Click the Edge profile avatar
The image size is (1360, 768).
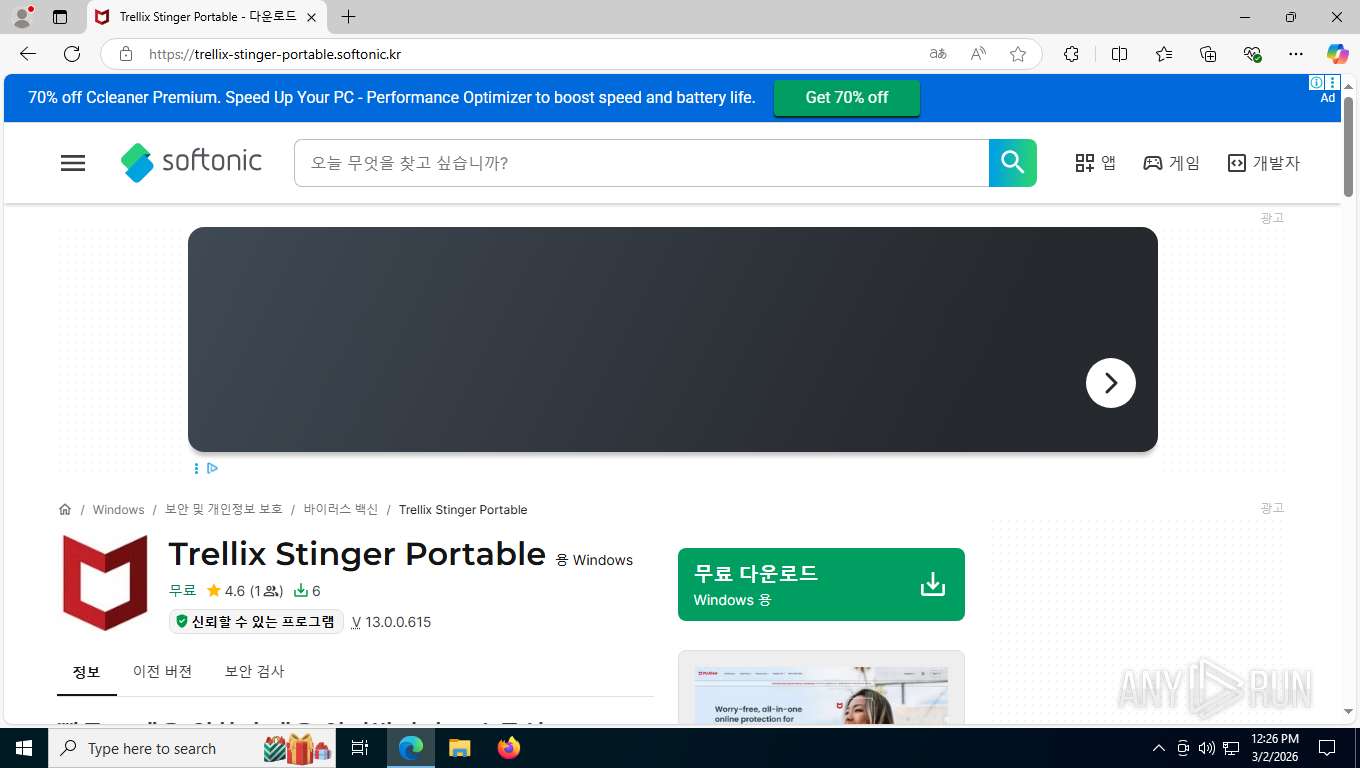pyautogui.click(x=22, y=17)
